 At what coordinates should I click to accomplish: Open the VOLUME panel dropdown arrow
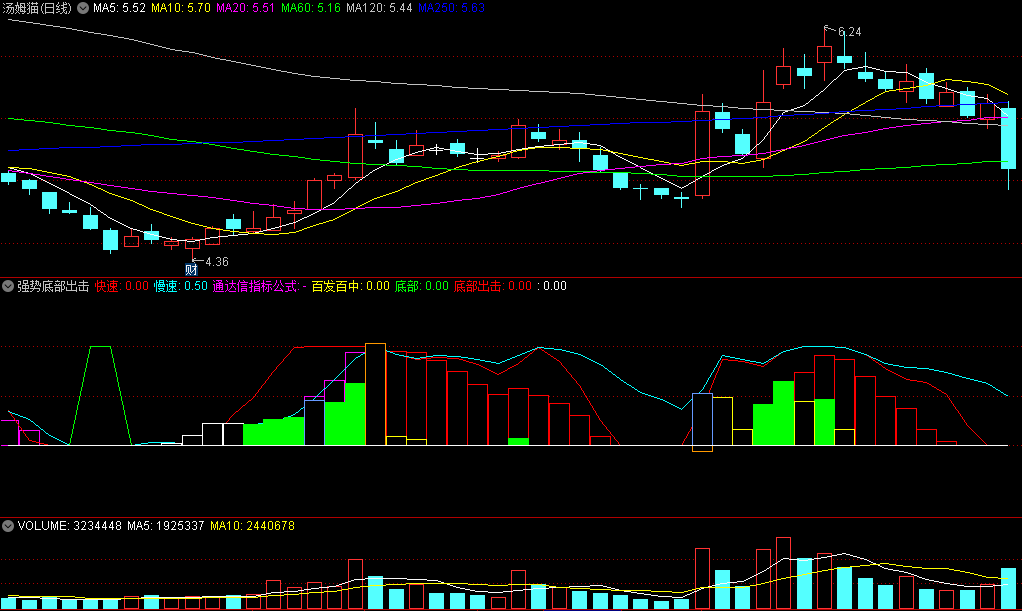8,526
